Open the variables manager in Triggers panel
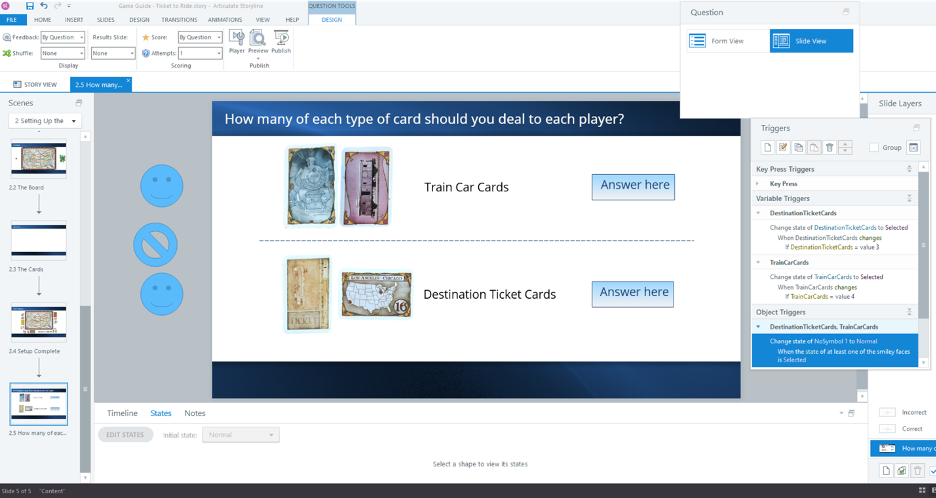 913,147
